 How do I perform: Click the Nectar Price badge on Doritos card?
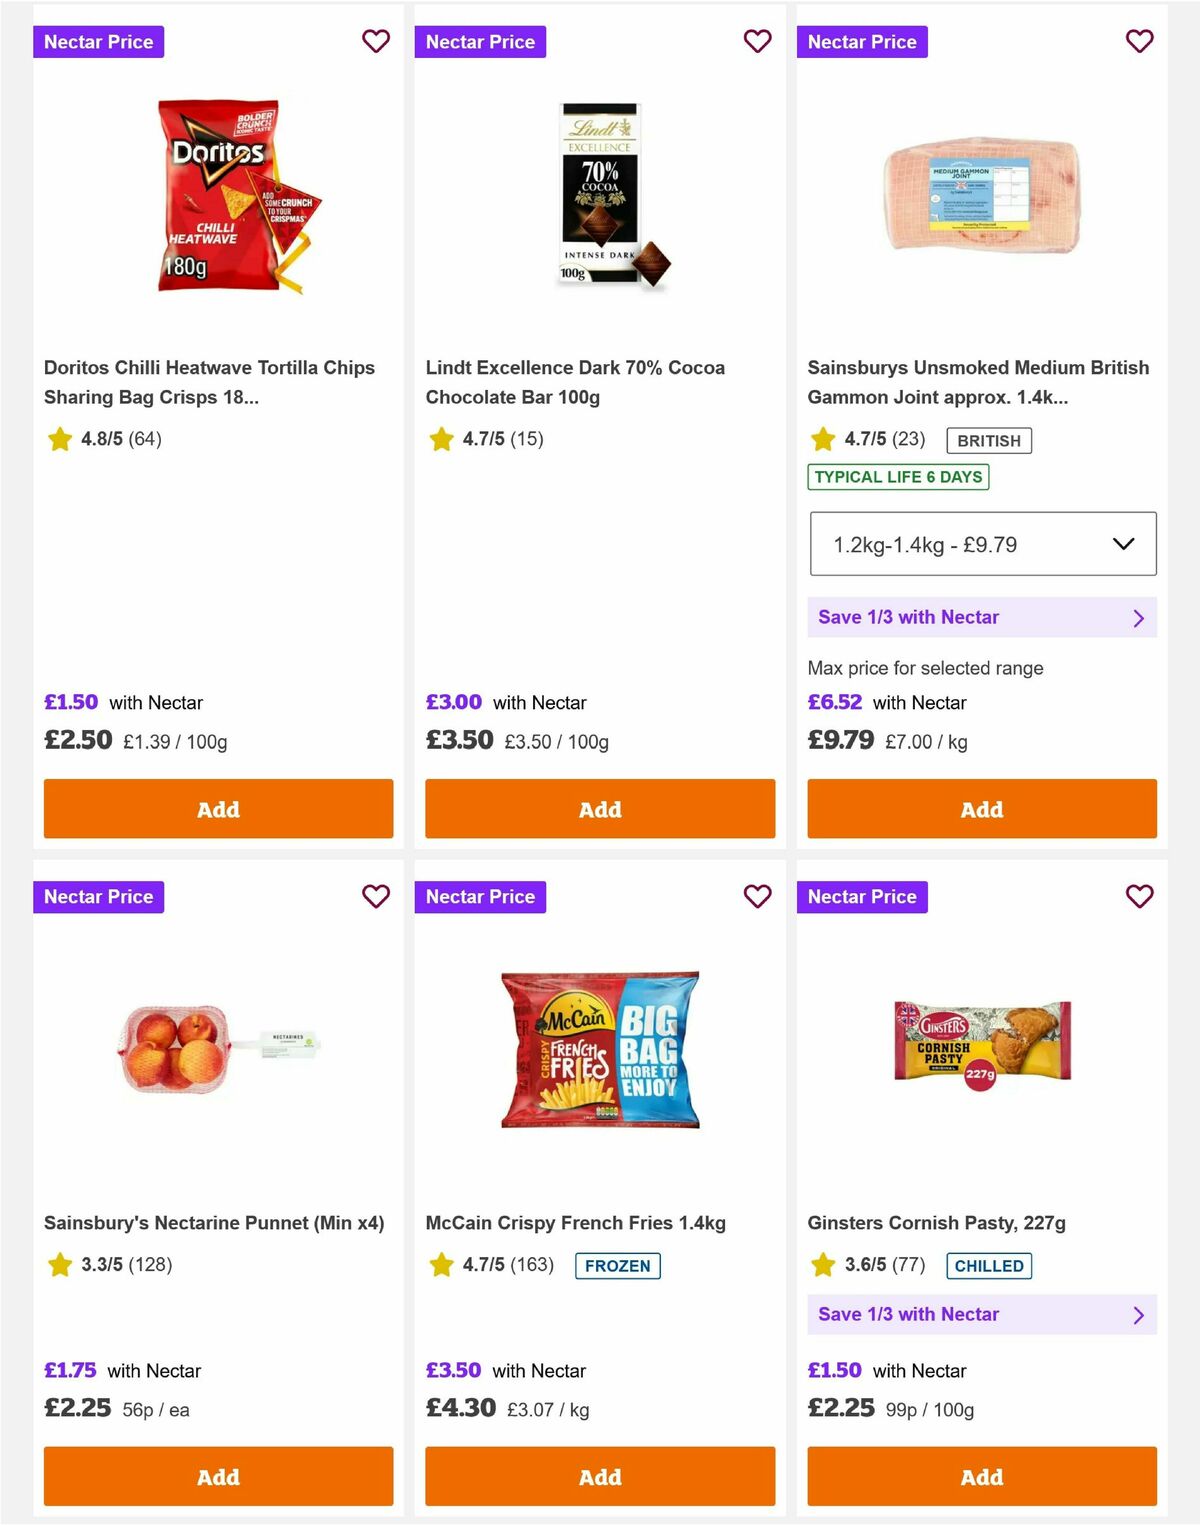click(98, 42)
